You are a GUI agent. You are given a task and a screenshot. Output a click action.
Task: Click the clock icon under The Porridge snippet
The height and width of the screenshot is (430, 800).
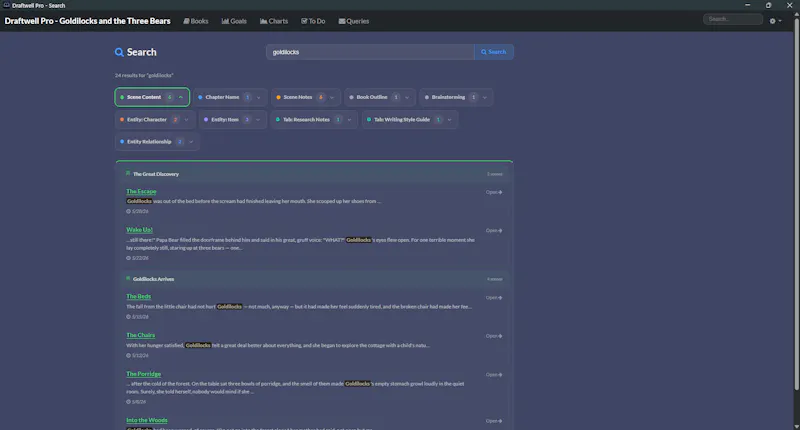pos(128,402)
